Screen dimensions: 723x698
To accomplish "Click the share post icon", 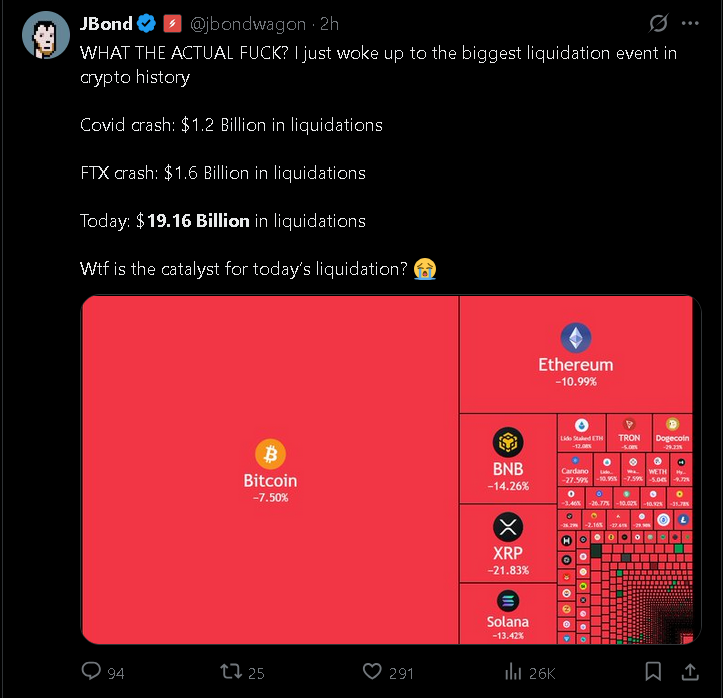I will pos(689,671).
